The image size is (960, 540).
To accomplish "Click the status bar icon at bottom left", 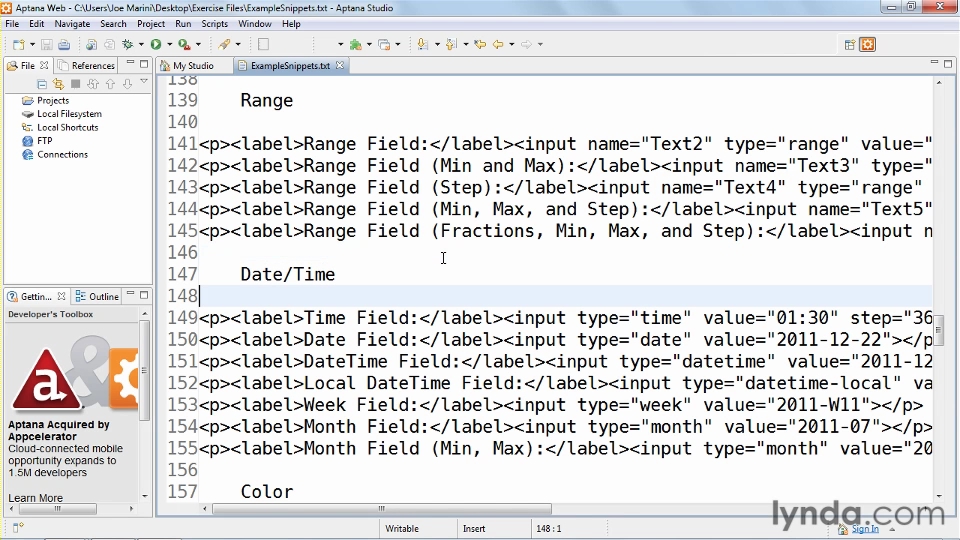I will pos(18,527).
